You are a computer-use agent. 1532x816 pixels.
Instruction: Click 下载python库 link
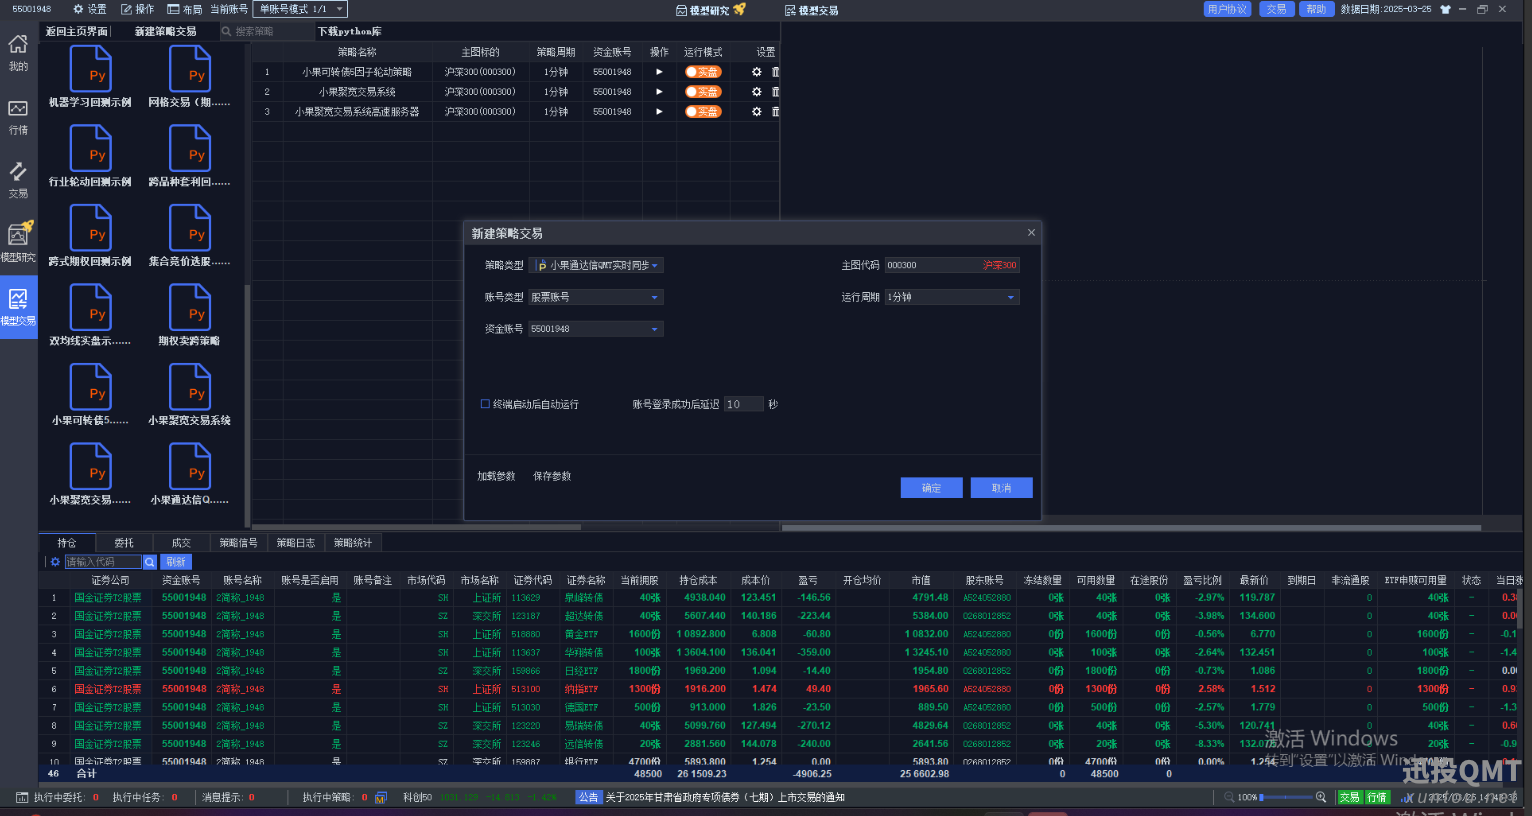(349, 31)
